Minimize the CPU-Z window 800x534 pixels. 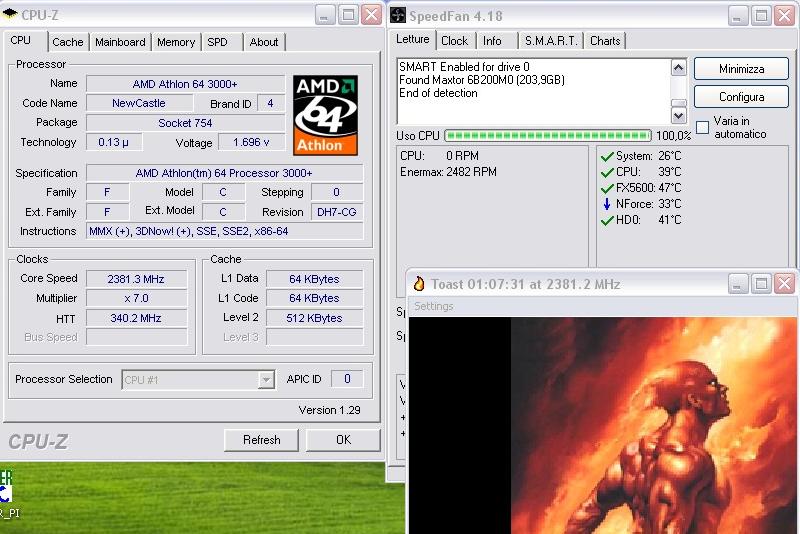324,15
